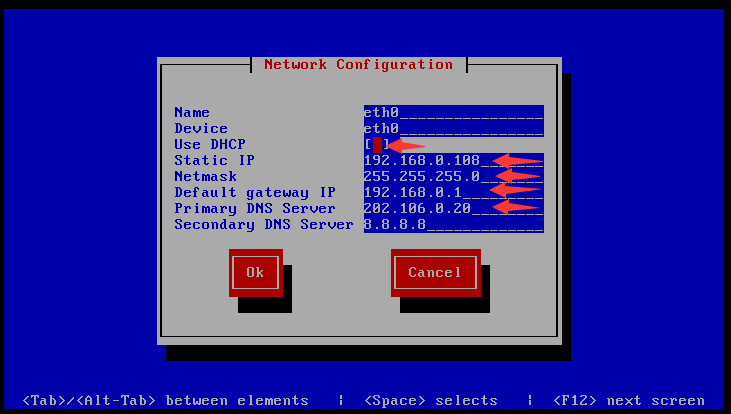The width and height of the screenshot is (731, 414).
Task: Click the Netmask label
Action: [x=206, y=177]
